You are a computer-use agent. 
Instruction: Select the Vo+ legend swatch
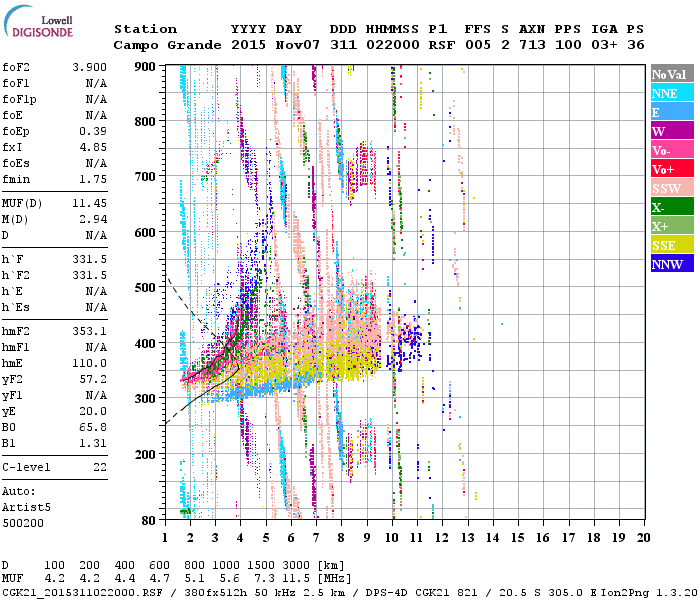coord(672,169)
